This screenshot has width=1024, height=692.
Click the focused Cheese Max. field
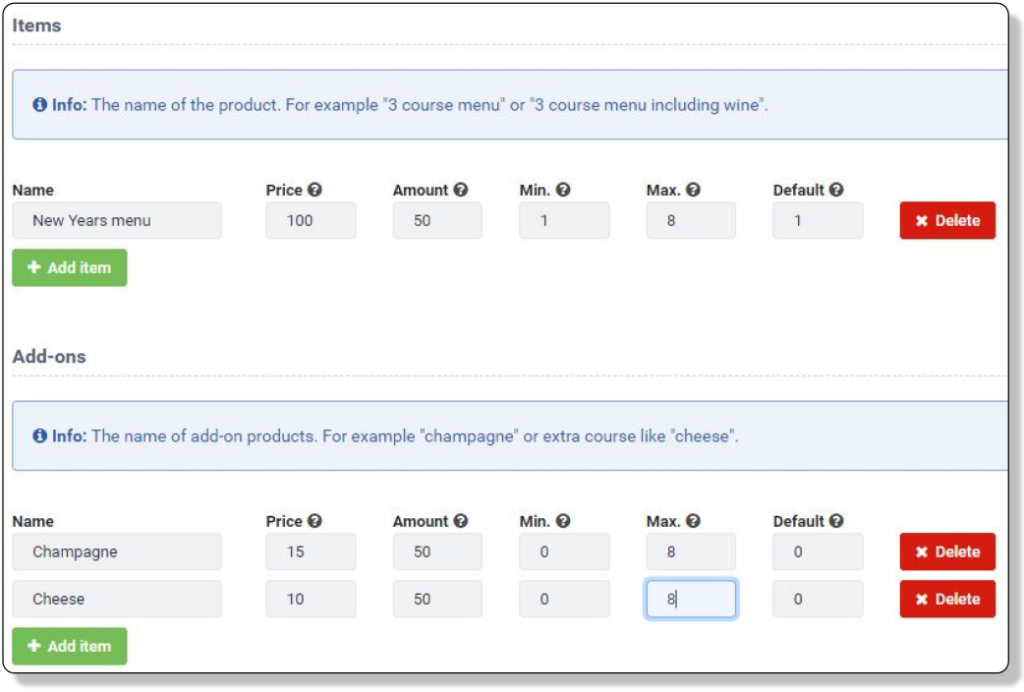pyautogui.click(x=691, y=599)
